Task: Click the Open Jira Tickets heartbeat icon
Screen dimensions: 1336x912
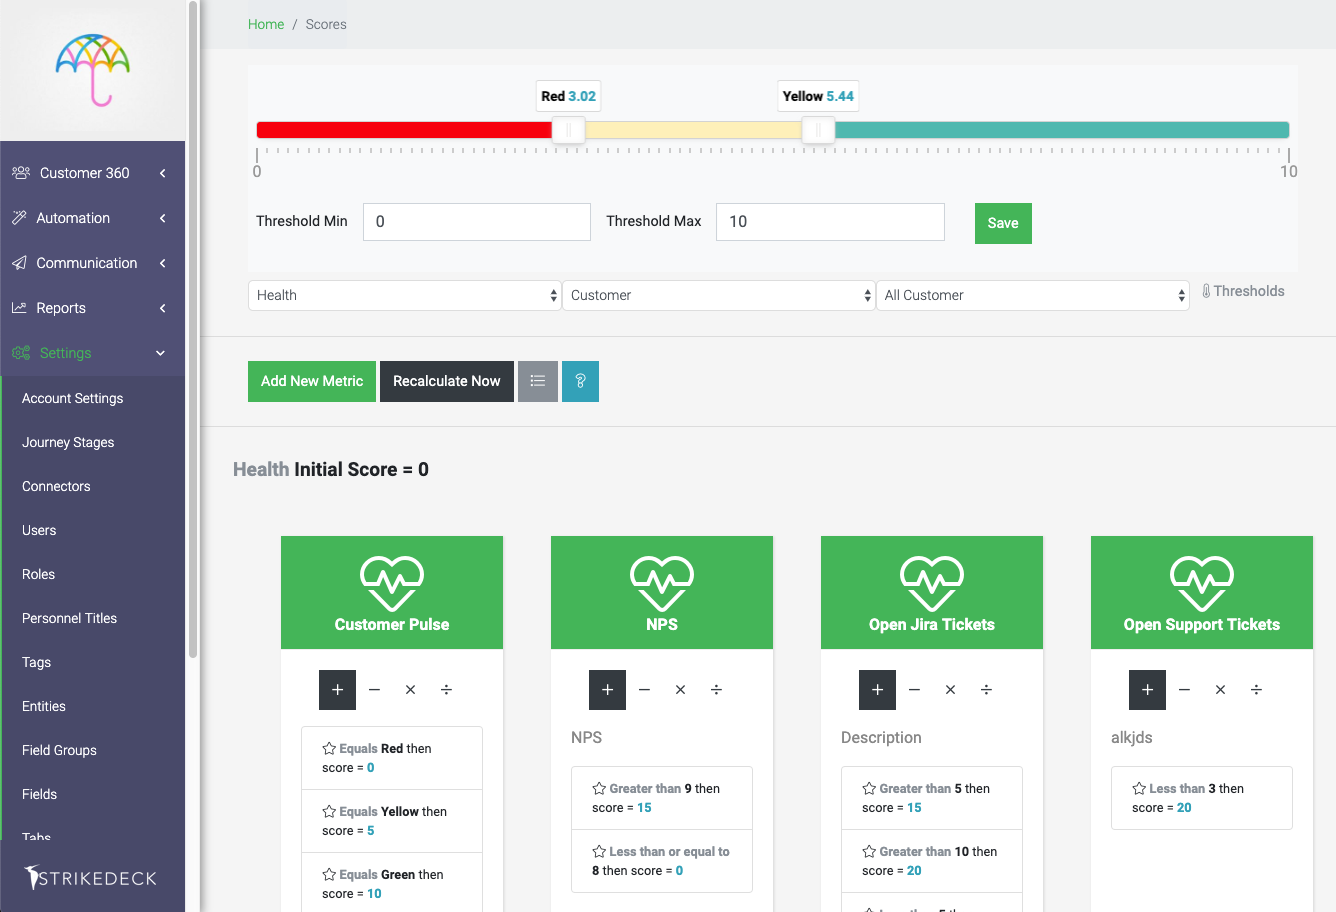Action: 932,583
